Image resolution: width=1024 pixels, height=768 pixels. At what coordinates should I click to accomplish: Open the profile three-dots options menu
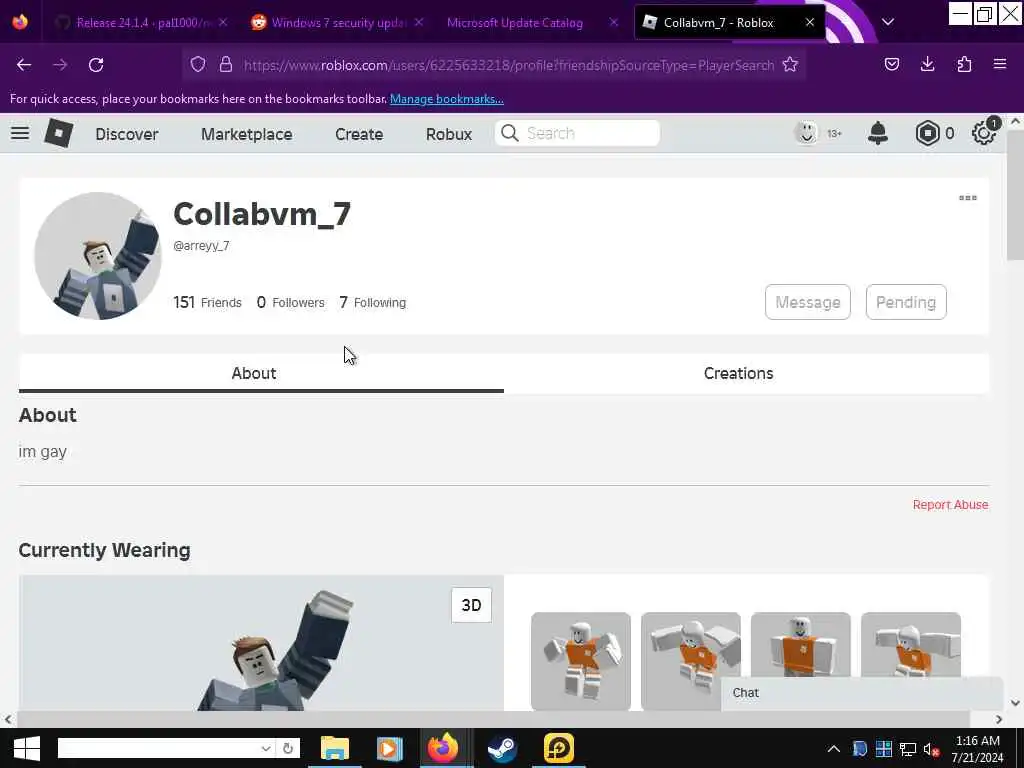(x=968, y=198)
